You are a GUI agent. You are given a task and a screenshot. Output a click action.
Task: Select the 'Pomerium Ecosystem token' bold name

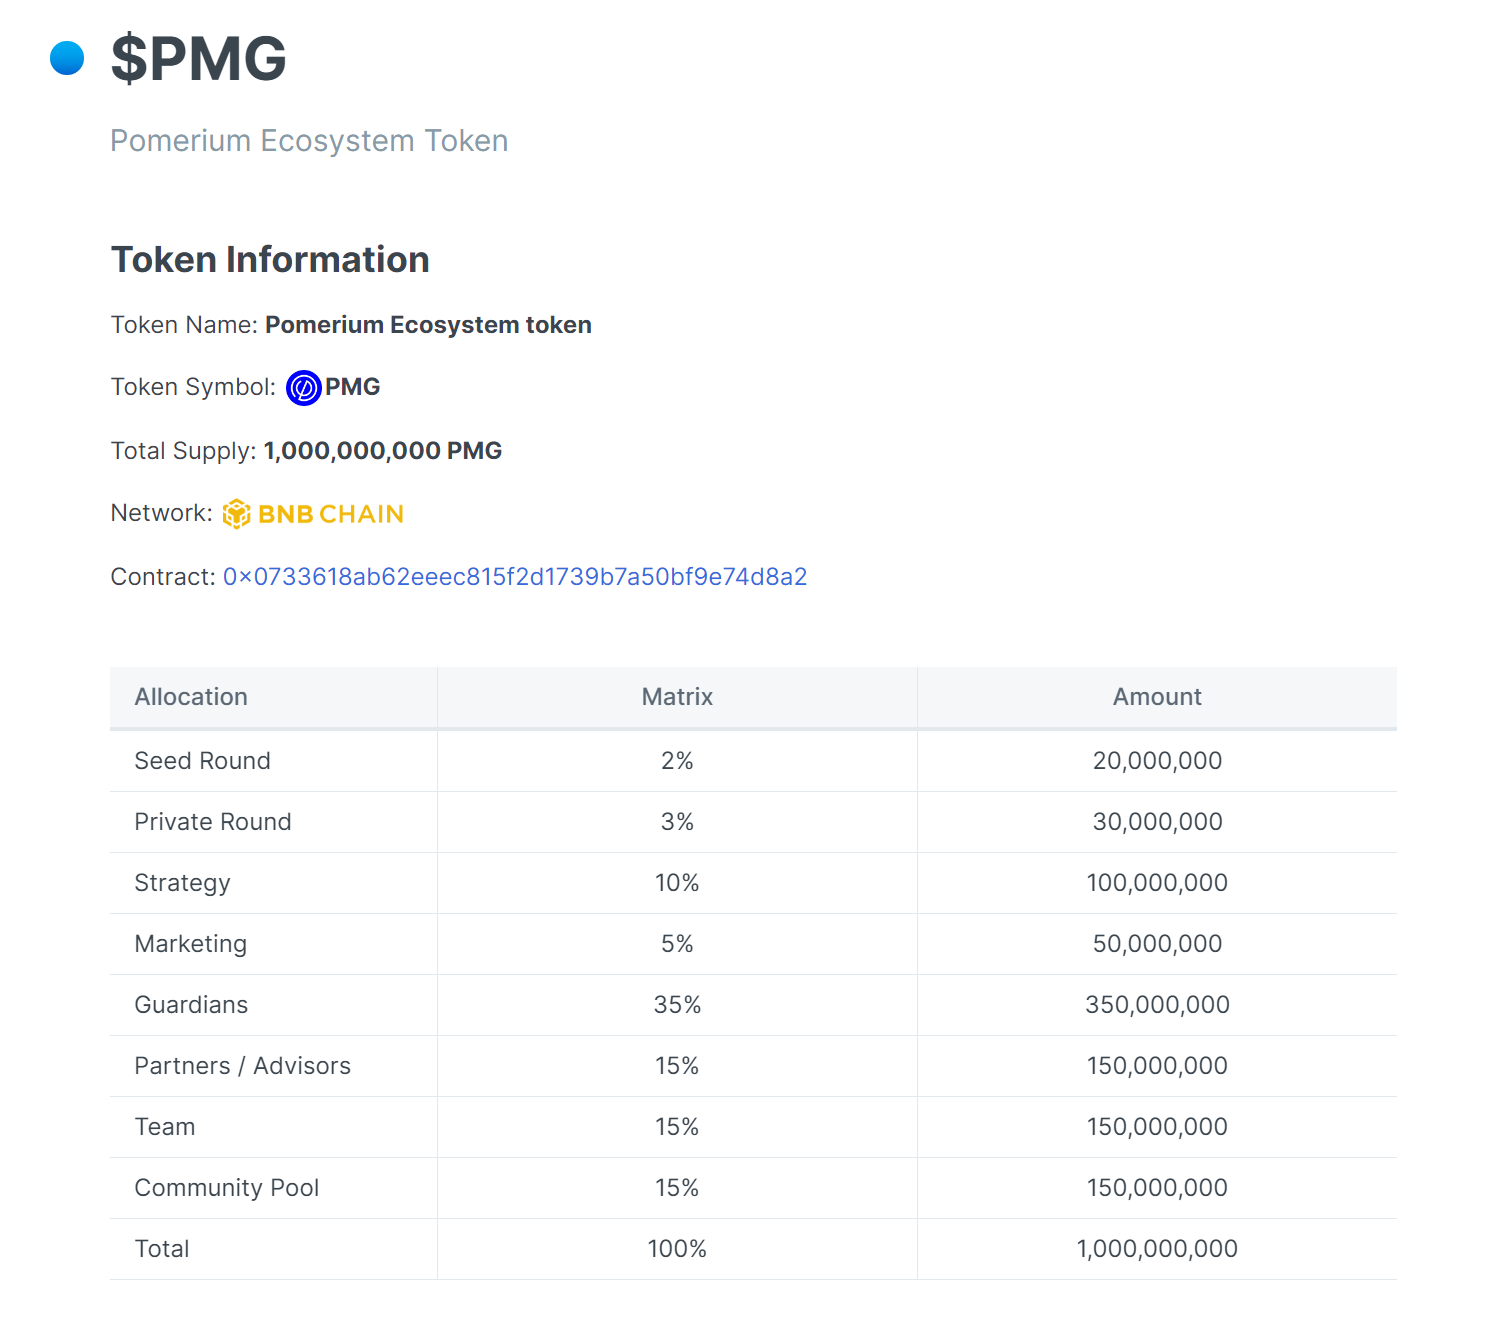click(428, 325)
